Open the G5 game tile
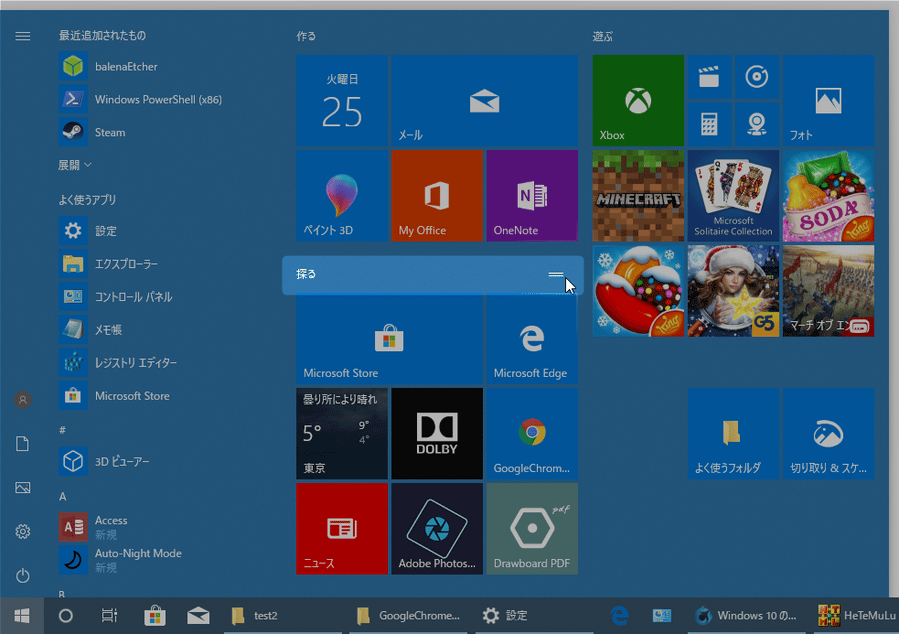The image size is (899, 634). point(733,291)
